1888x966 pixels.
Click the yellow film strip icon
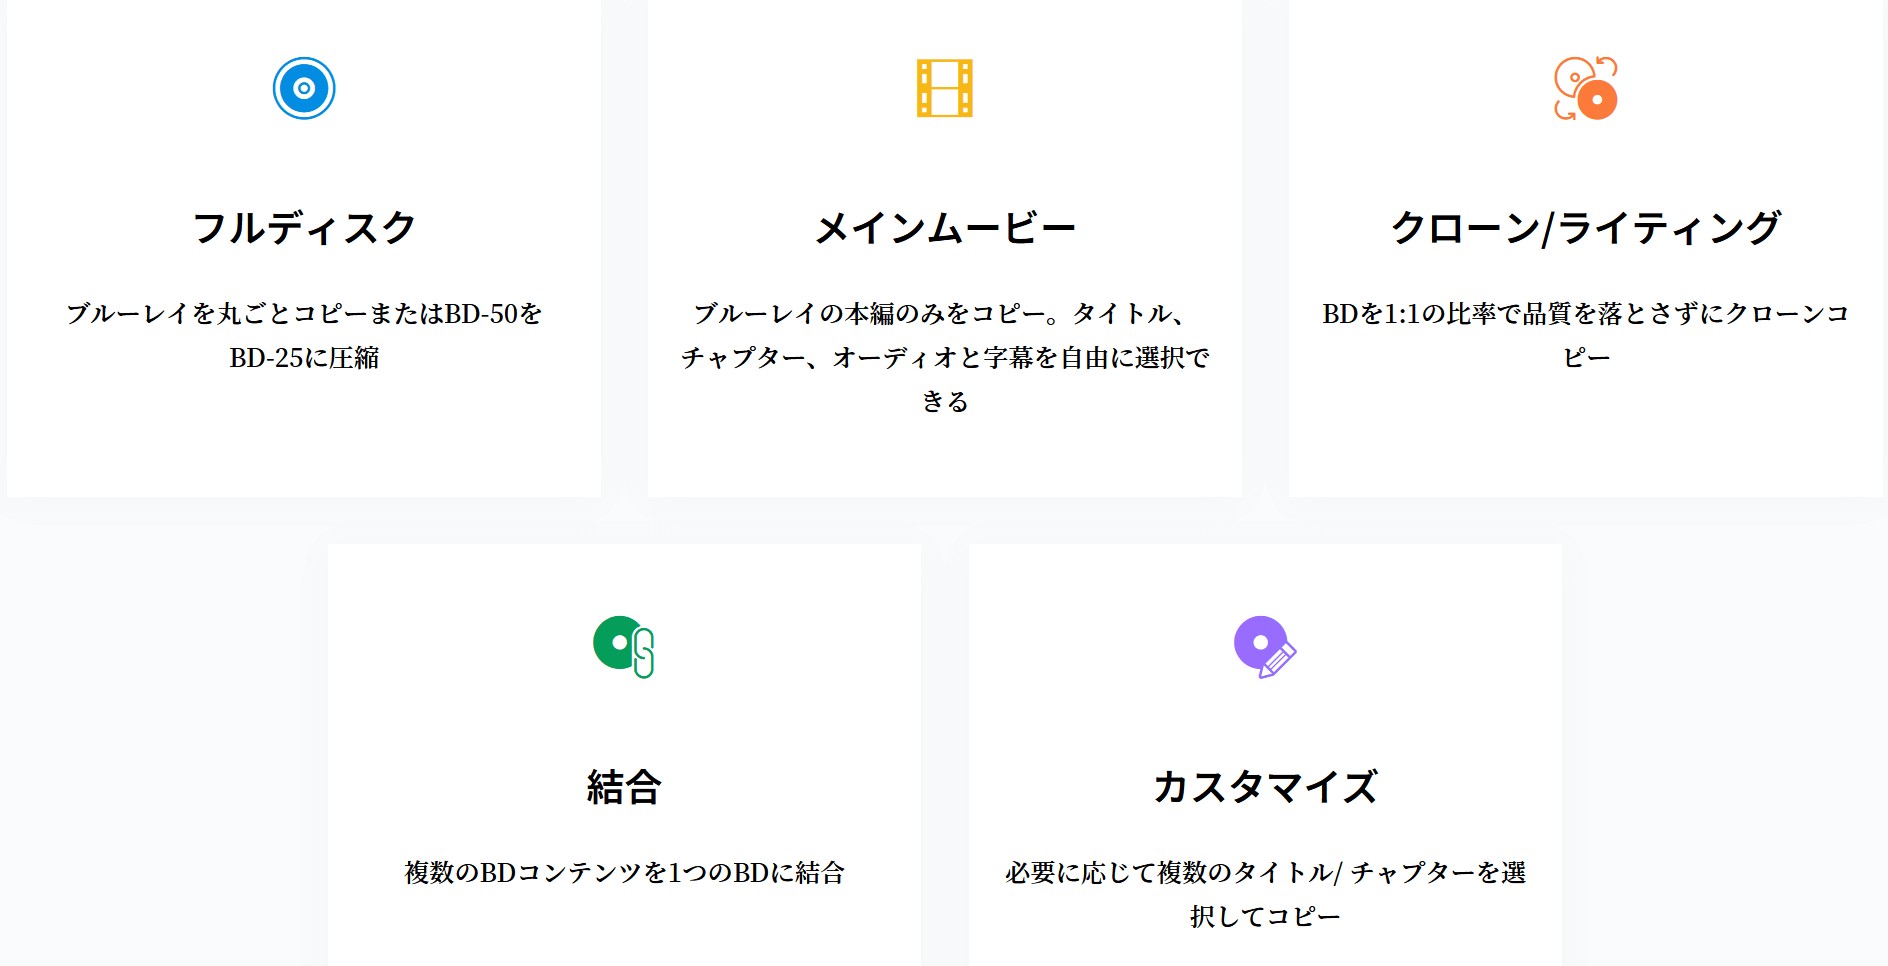[945, 88]
